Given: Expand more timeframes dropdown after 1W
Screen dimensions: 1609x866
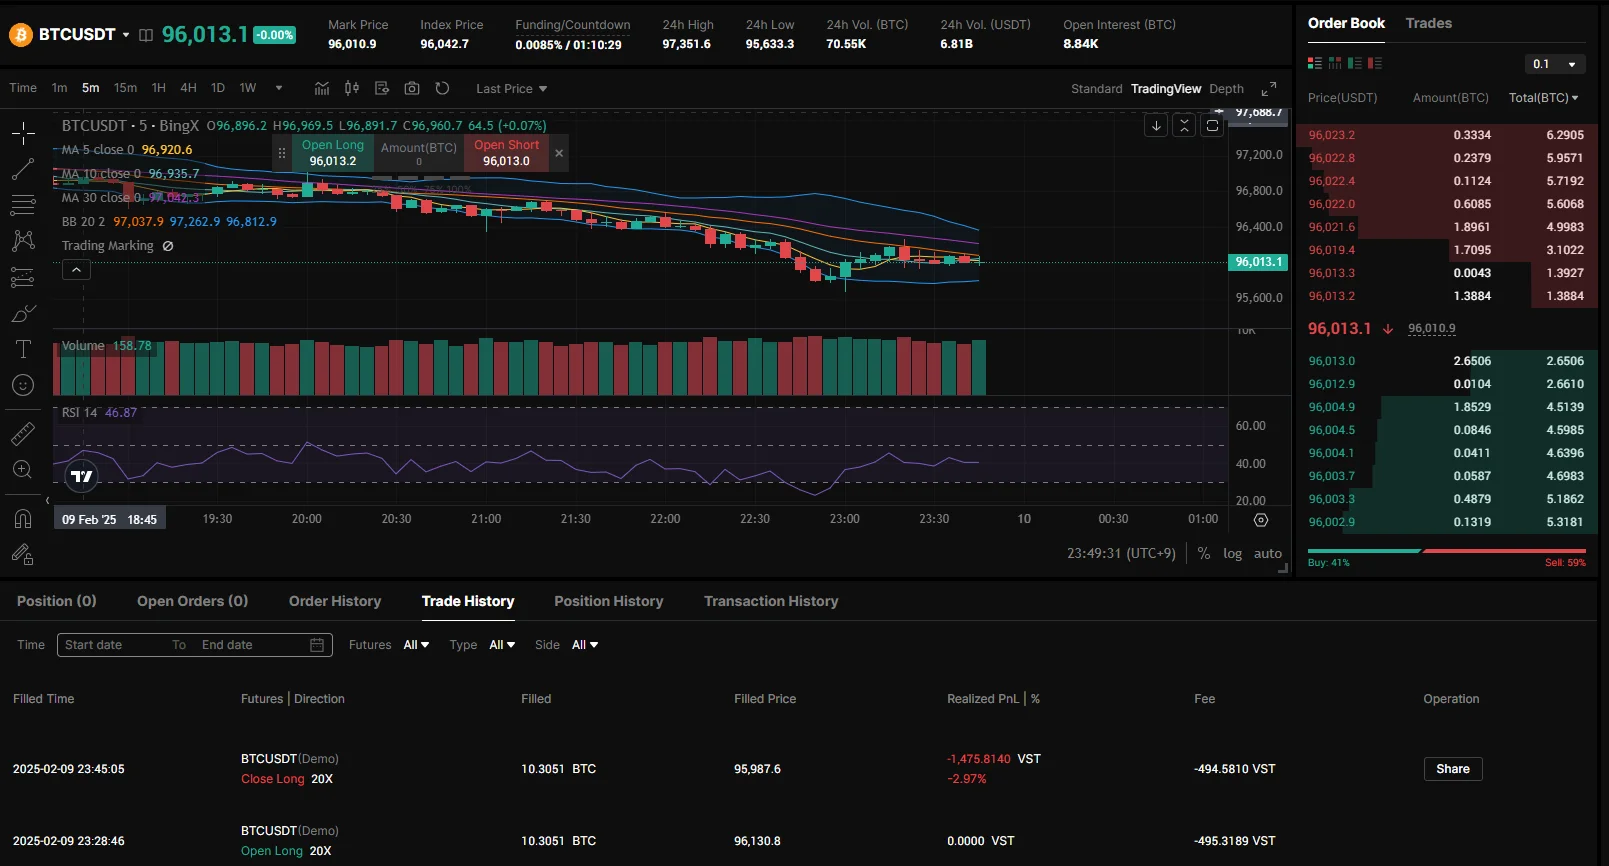Looking at the screenshot, I should coord(279,88).
